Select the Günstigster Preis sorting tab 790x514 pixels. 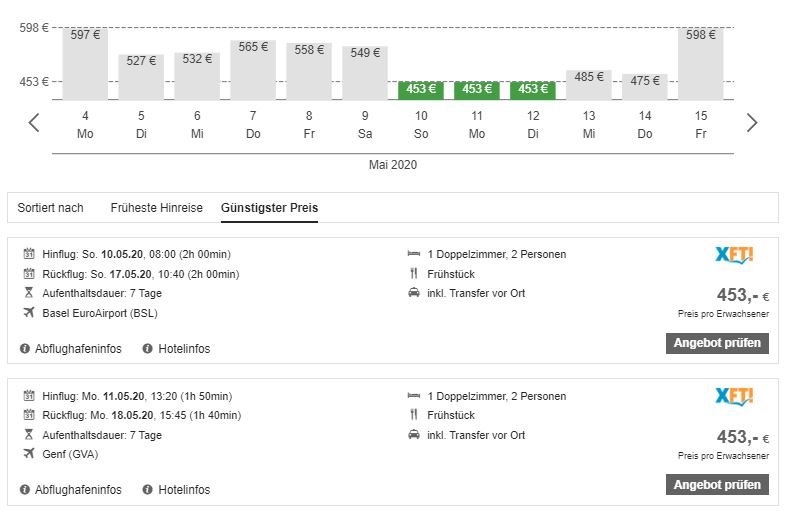click(269, 208)
